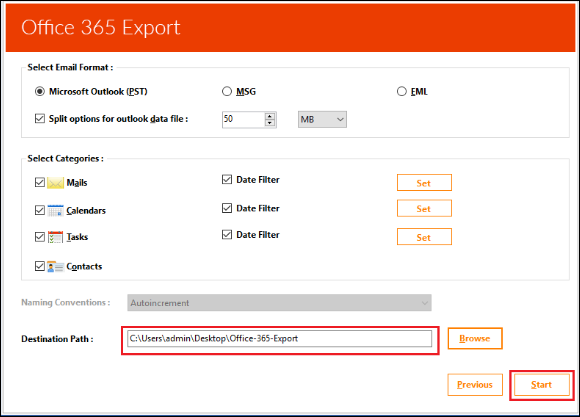The width and height of the screenshot is (580, 417).
Task: Click the Calendars grid icon
Action: (55, 210)
